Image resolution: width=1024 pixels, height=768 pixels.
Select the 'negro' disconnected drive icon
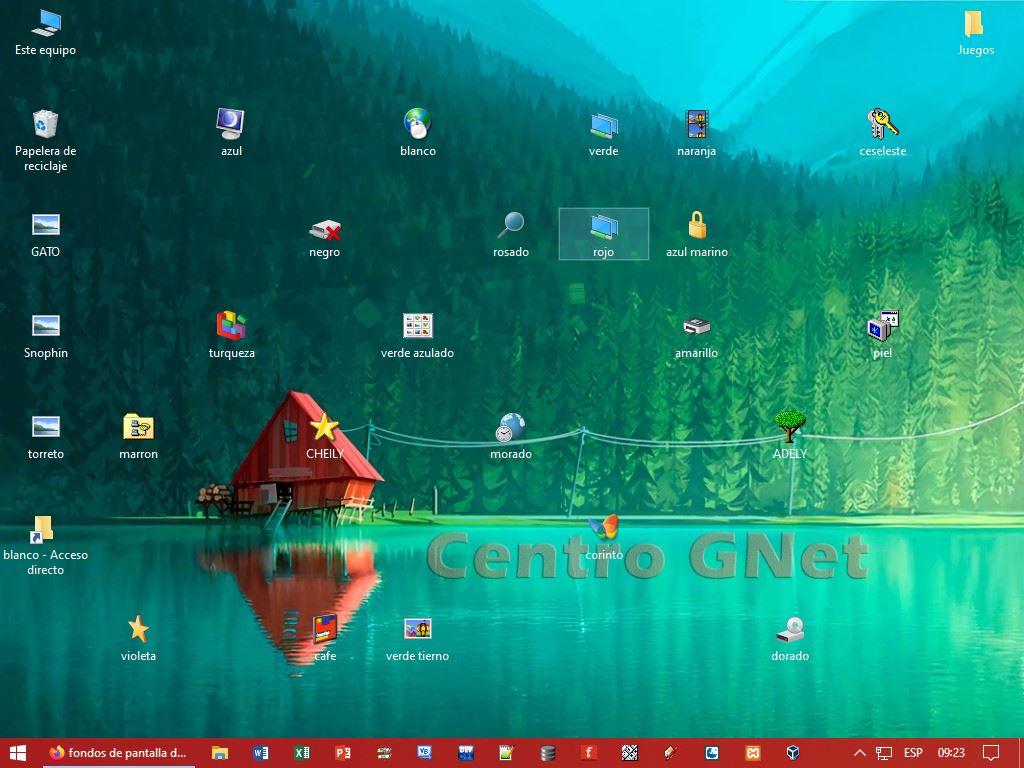pos(324,231)
